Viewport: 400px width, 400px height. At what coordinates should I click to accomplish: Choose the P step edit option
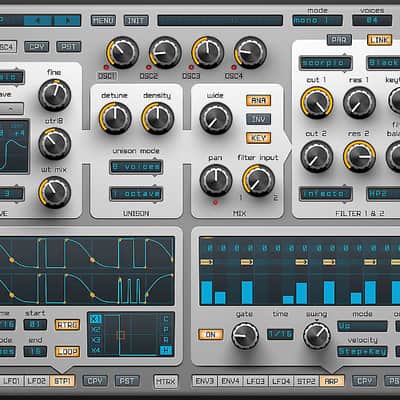click(x=166, y=330)
